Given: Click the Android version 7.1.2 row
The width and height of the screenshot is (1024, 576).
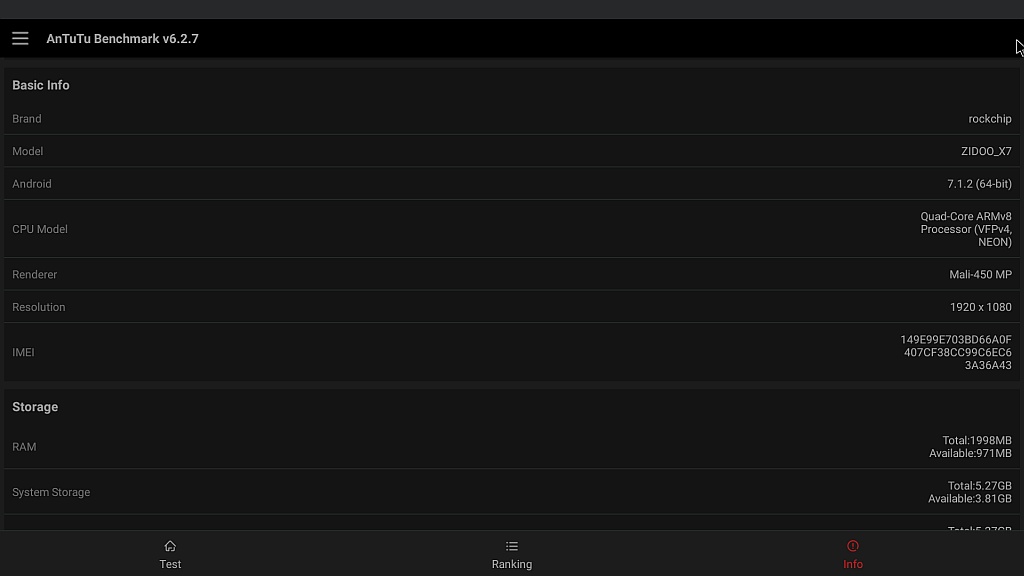Looking at the screenshot, I should point(512,184).
